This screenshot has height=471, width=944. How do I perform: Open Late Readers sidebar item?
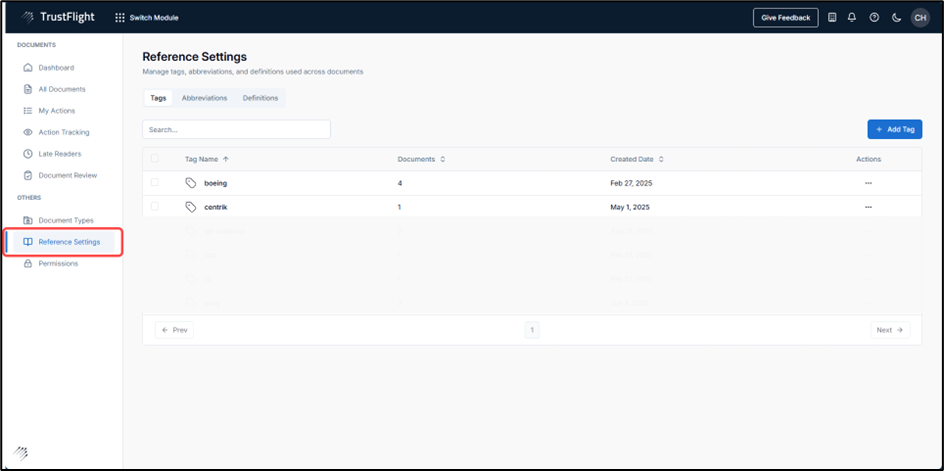[59, 154]
